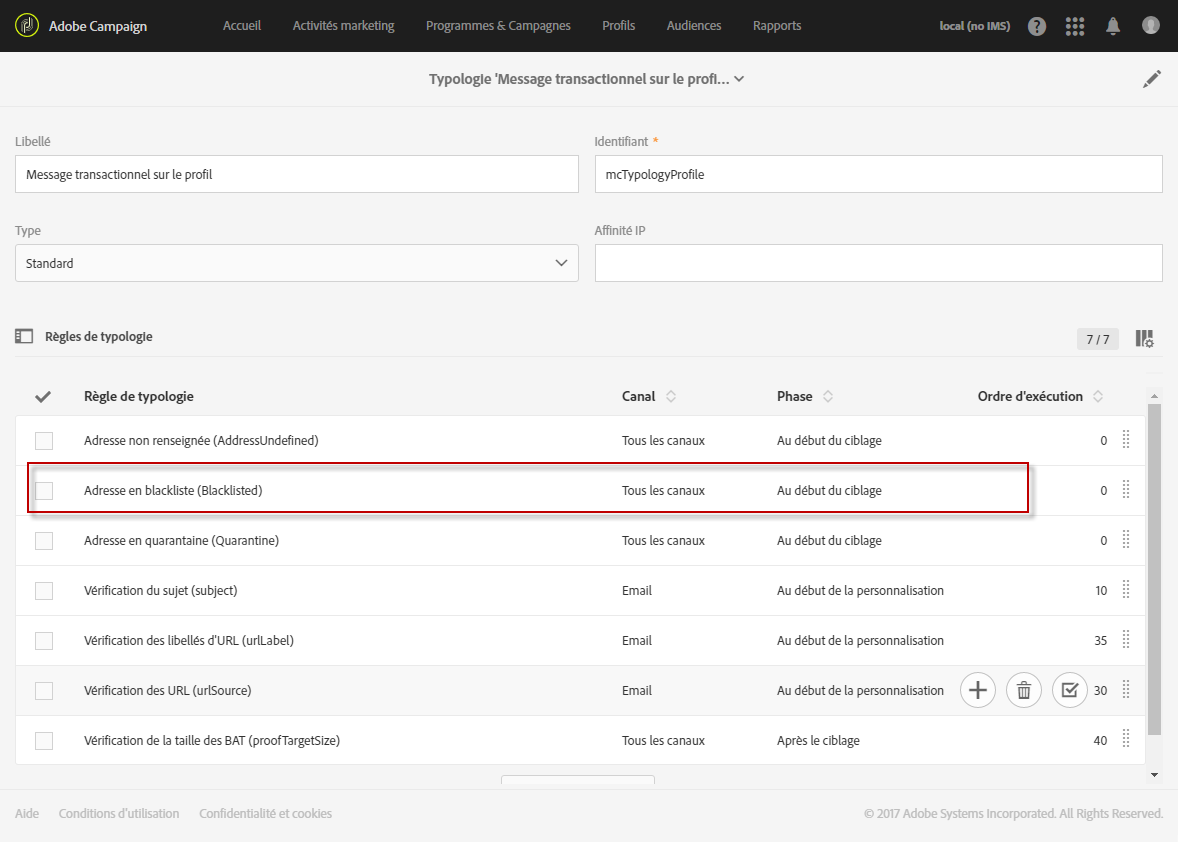Check the Adresse en blackliste rule checkbox
This screenshot has height=842, width=1178.
point(44,491)
